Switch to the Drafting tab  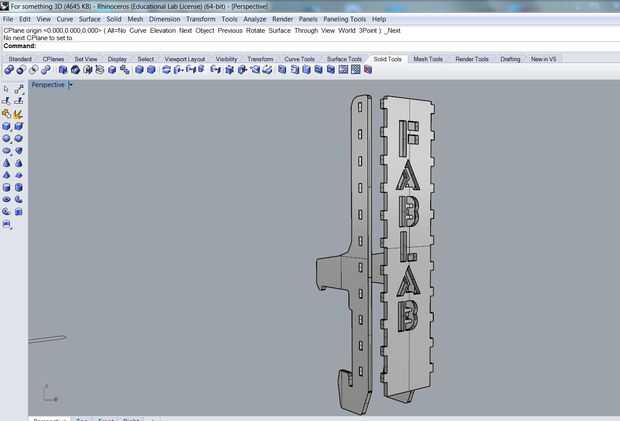click(x=510, y=59)
